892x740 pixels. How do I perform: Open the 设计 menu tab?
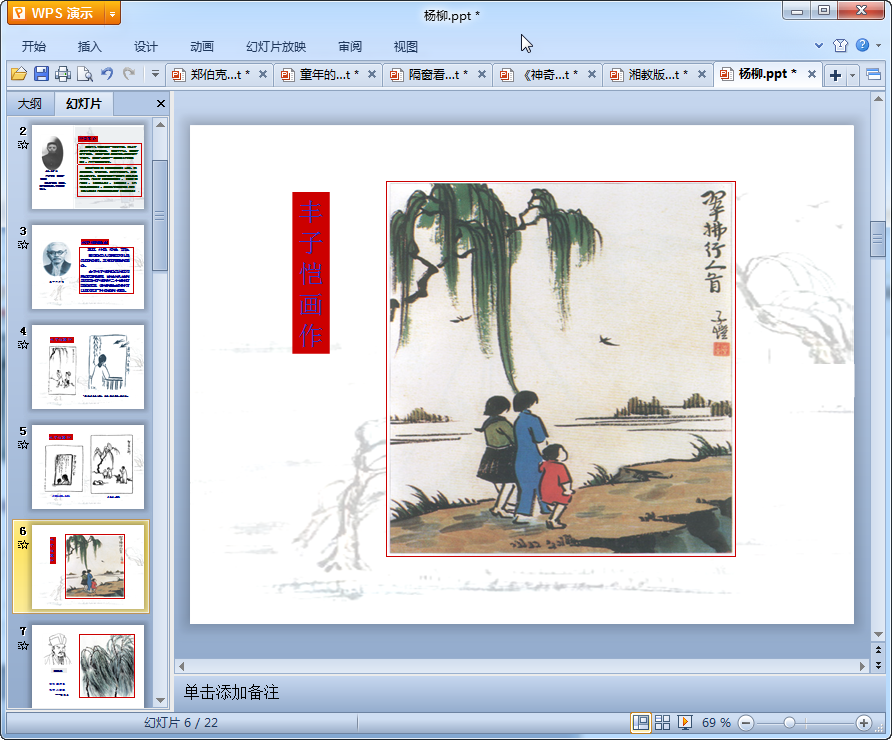tap(146, 47)
